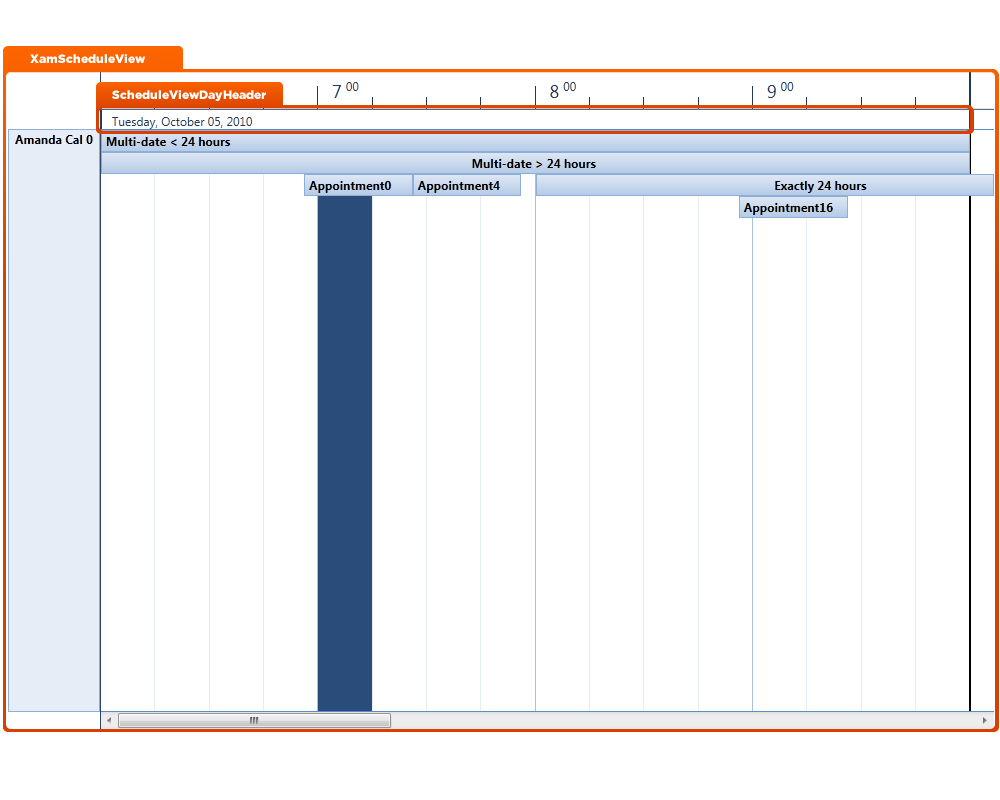
Task: Select the 'Multi-date < 24 hours' appointment
Action: 535,142
